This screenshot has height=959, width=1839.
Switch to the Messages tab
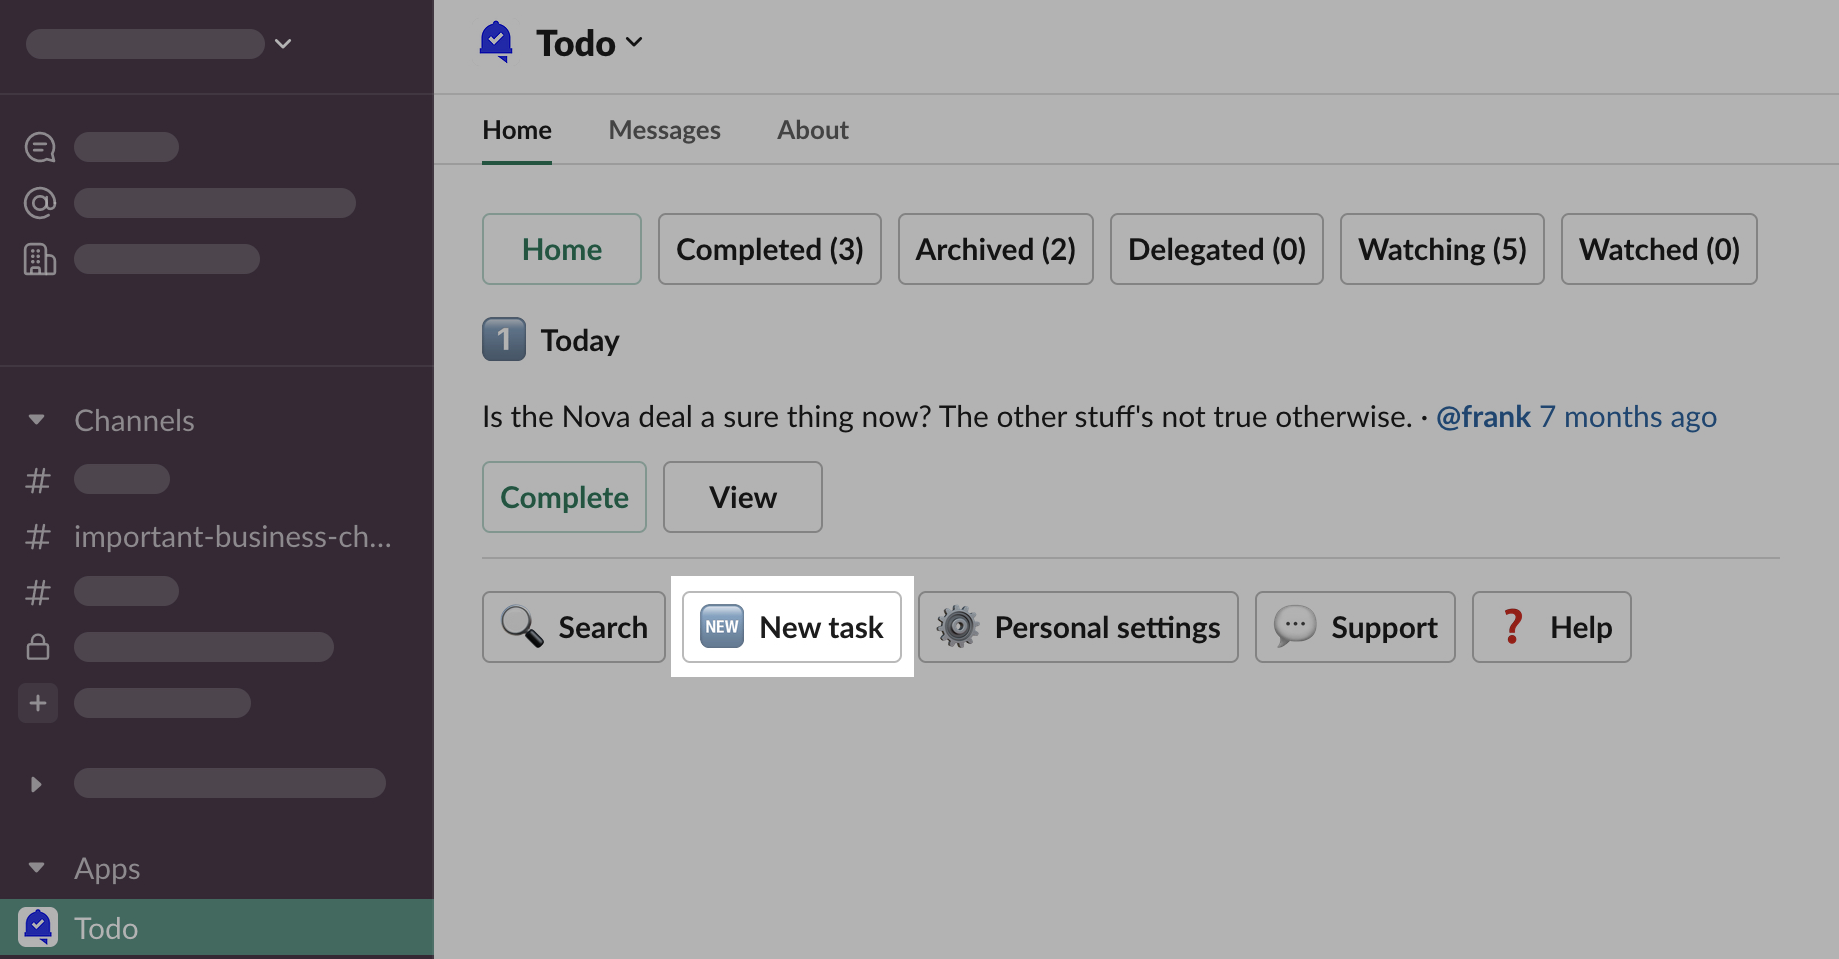[x=664, y=130]
